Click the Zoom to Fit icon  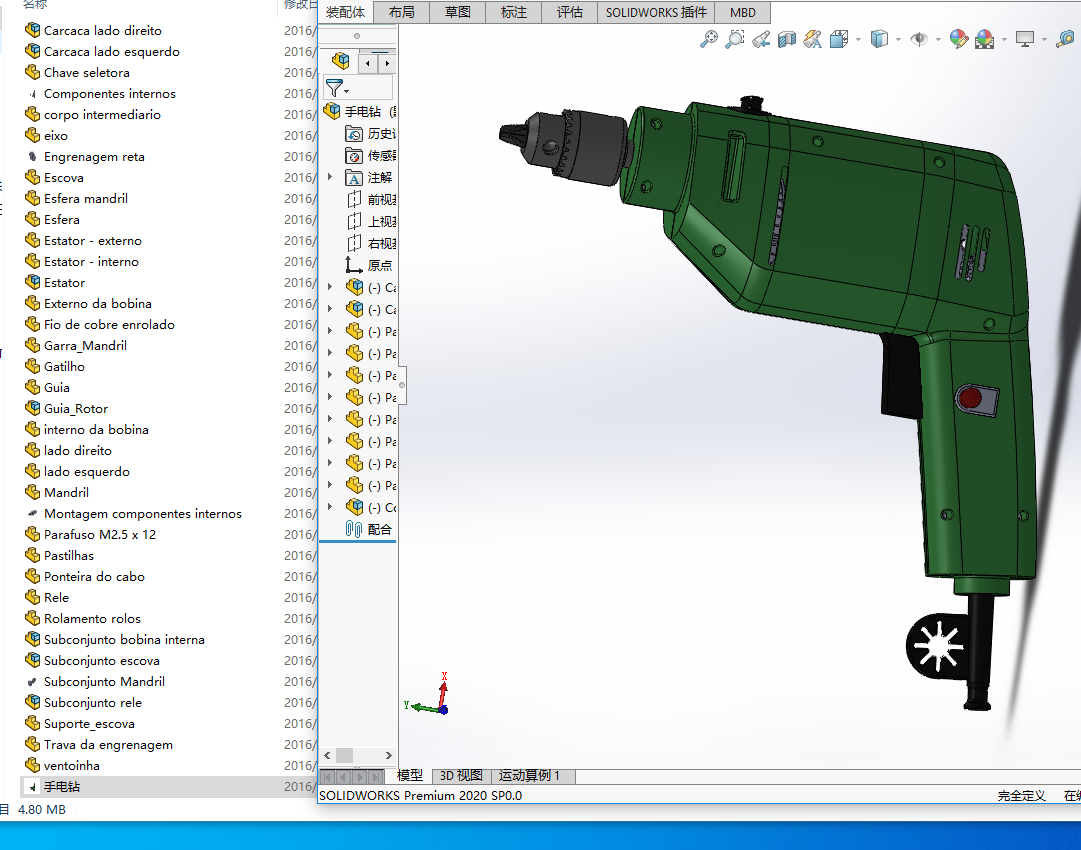click(x=708, y=39)
